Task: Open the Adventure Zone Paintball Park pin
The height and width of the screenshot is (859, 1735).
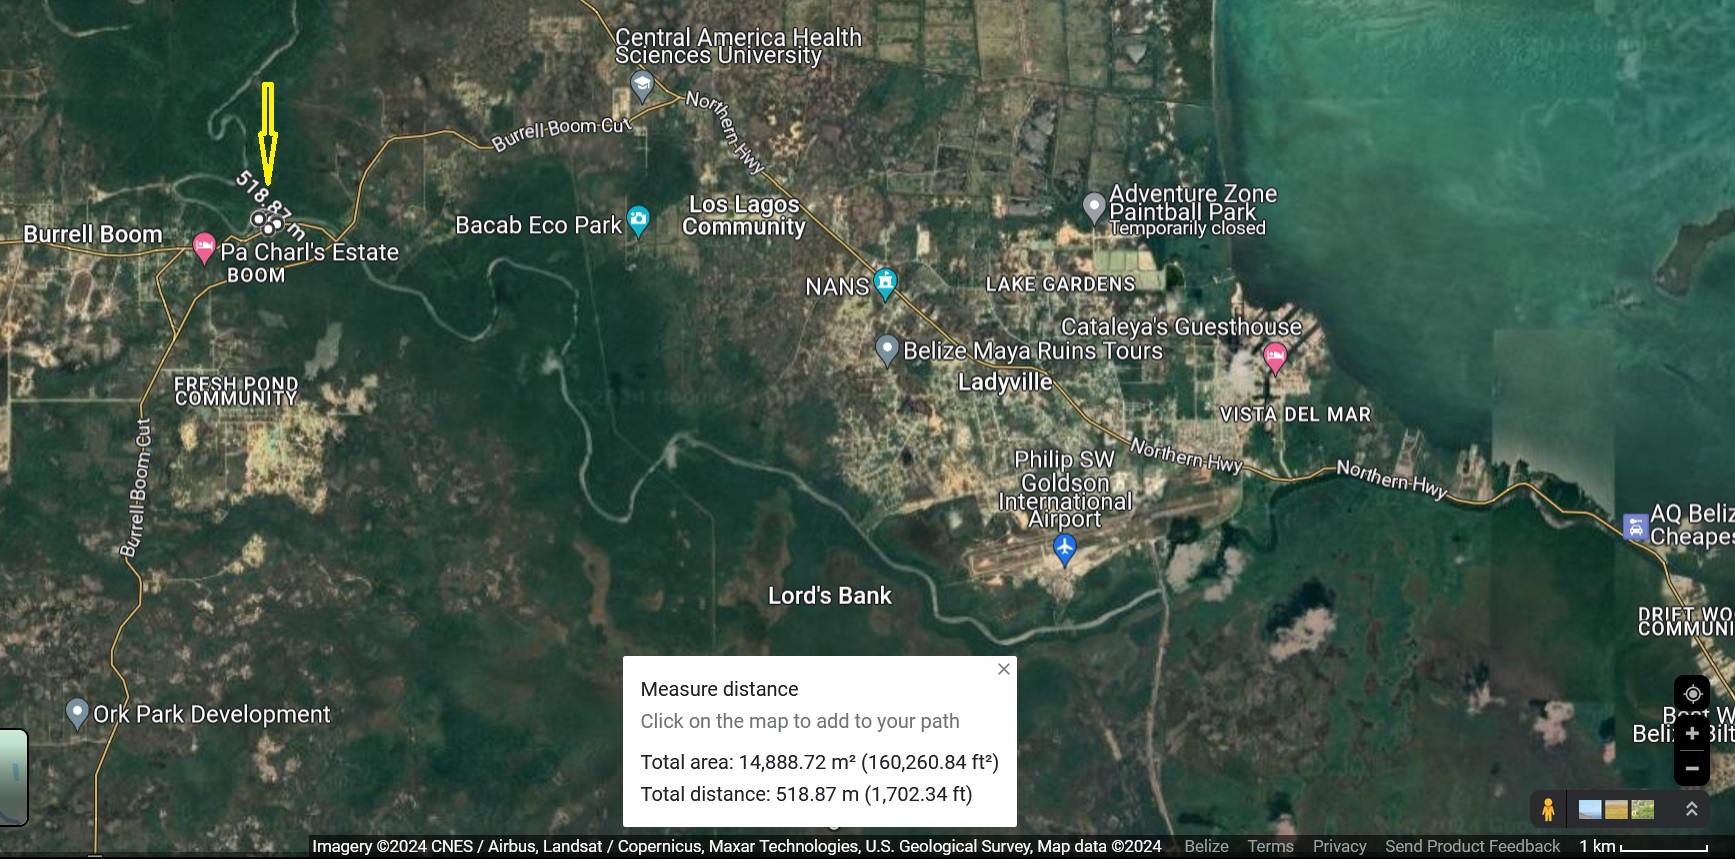Action: tap(1094, 208)
